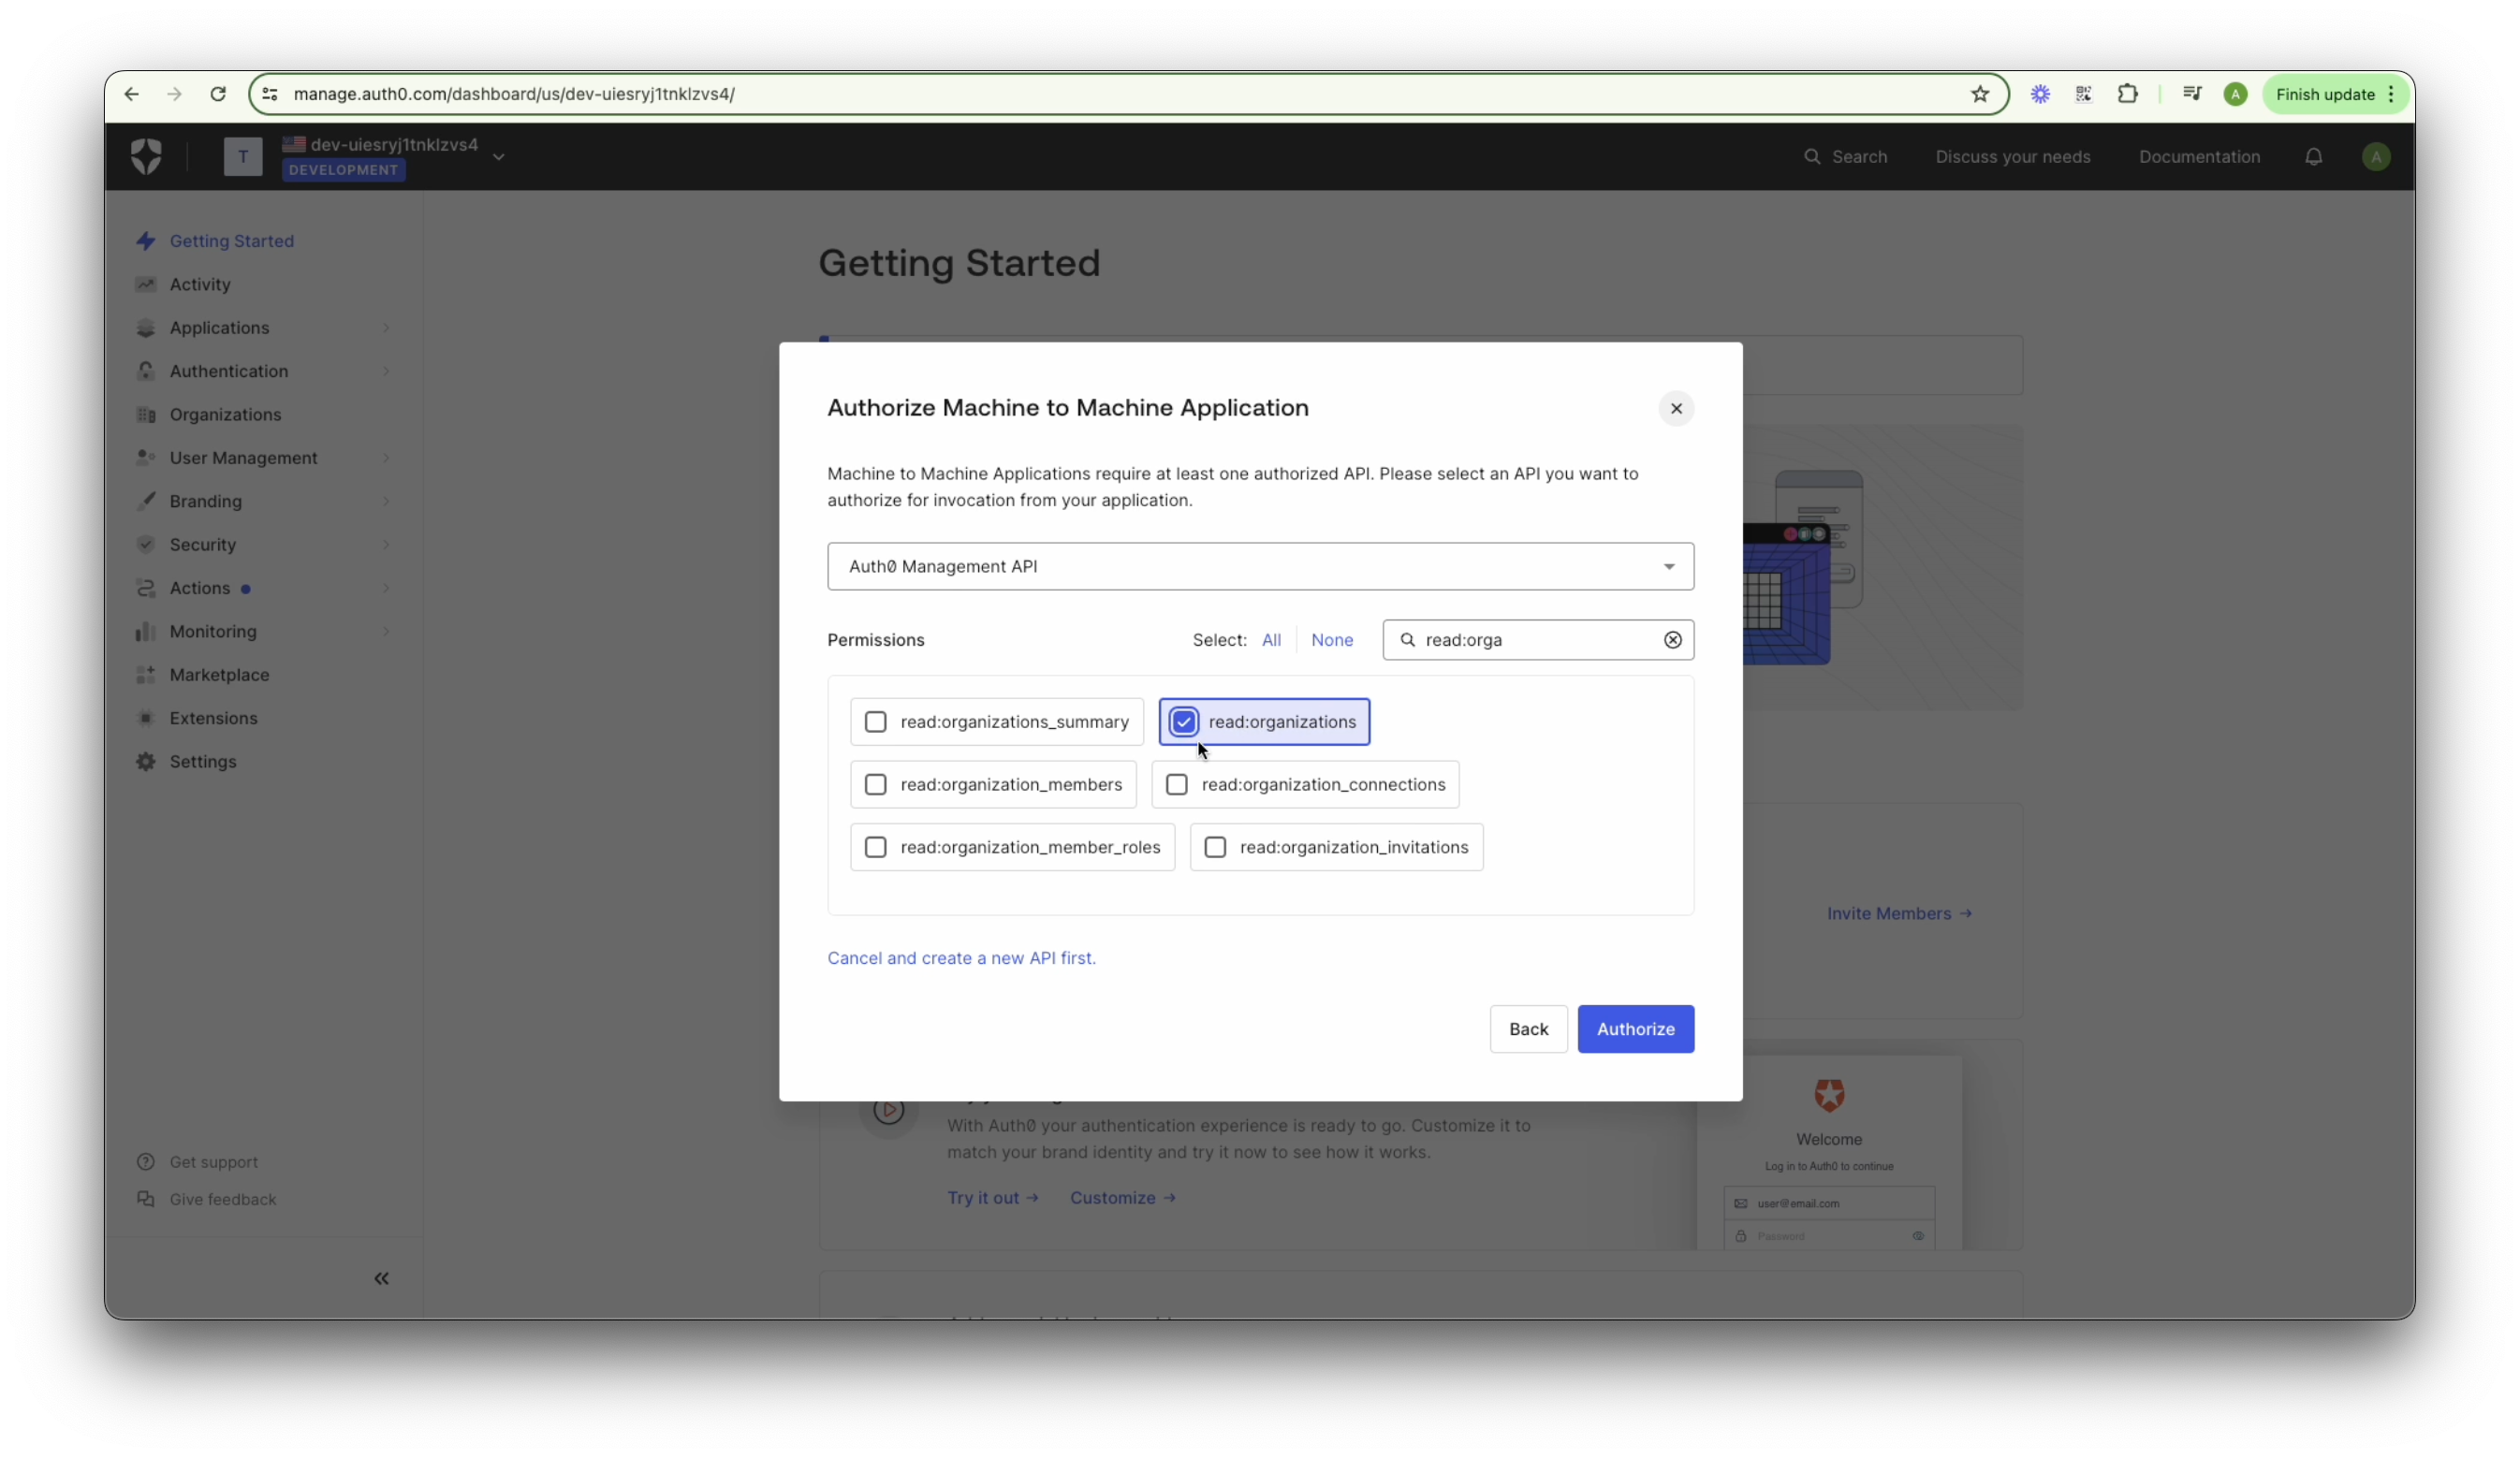Click the Get support help icon
The width and height of the screenshot is (2520, 1458).
[x=146, y=1162]
